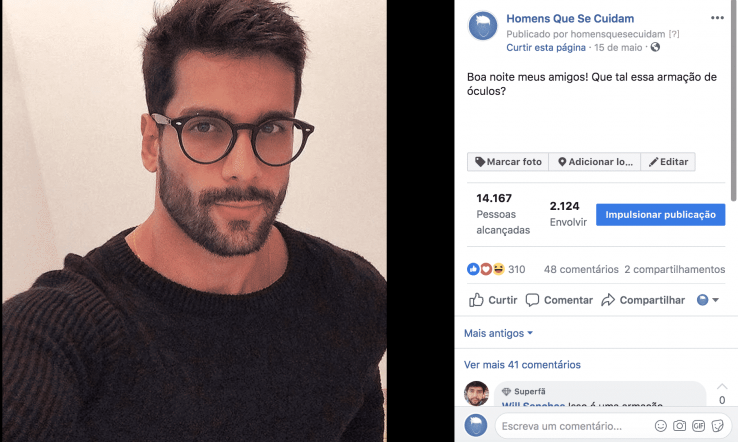Click the Marcar foto button
Screen dimensions: 738x442
pyautogui.click(x=508, y=162)
